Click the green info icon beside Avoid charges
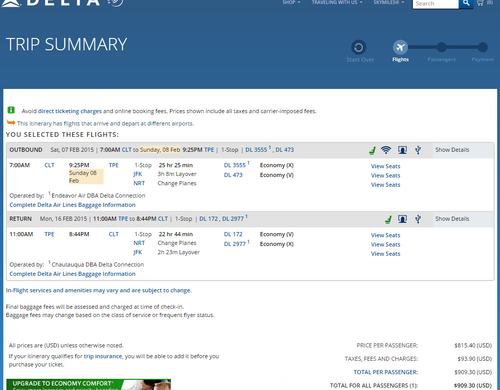The image size is (500, 390). (11, 110)
